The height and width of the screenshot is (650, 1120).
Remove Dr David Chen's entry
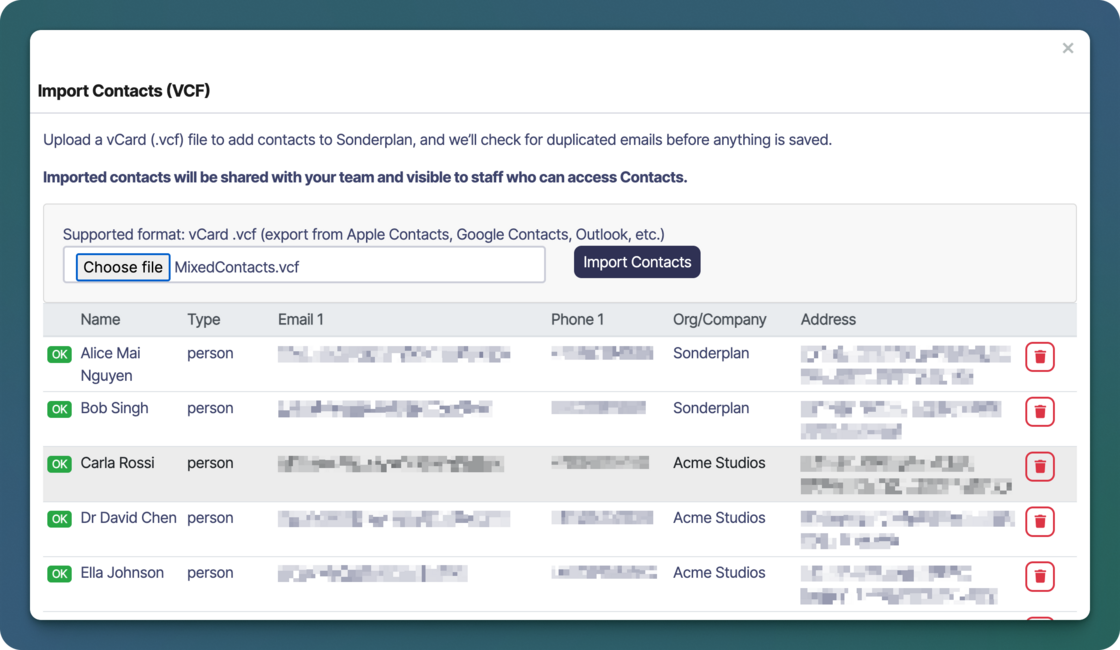tap(1039, 521)
